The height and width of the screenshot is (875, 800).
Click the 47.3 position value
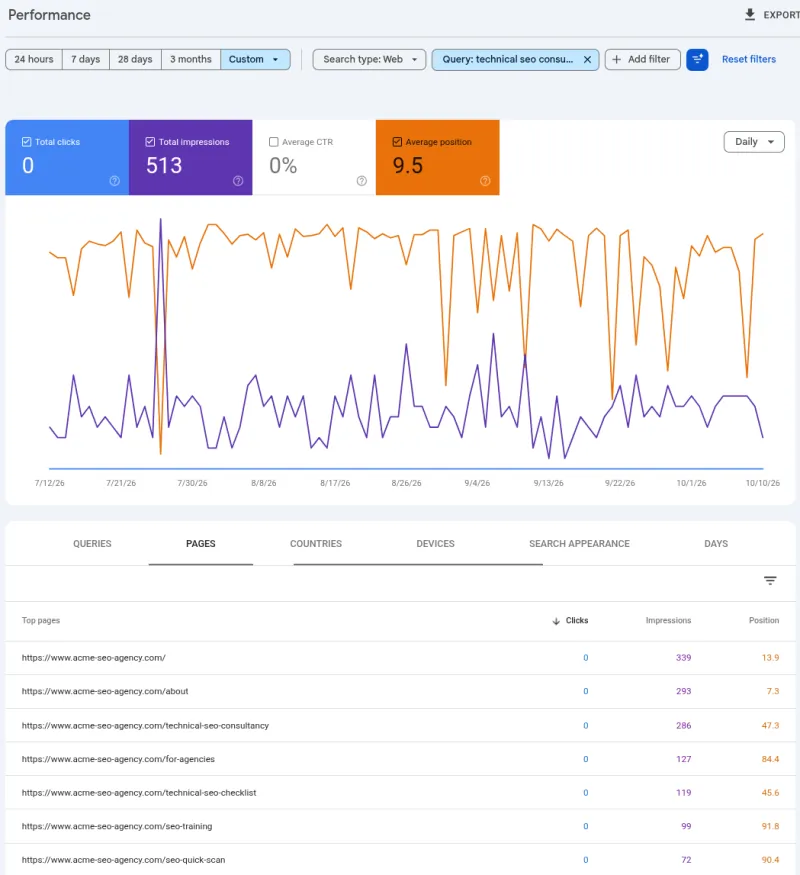coord(770,725)
